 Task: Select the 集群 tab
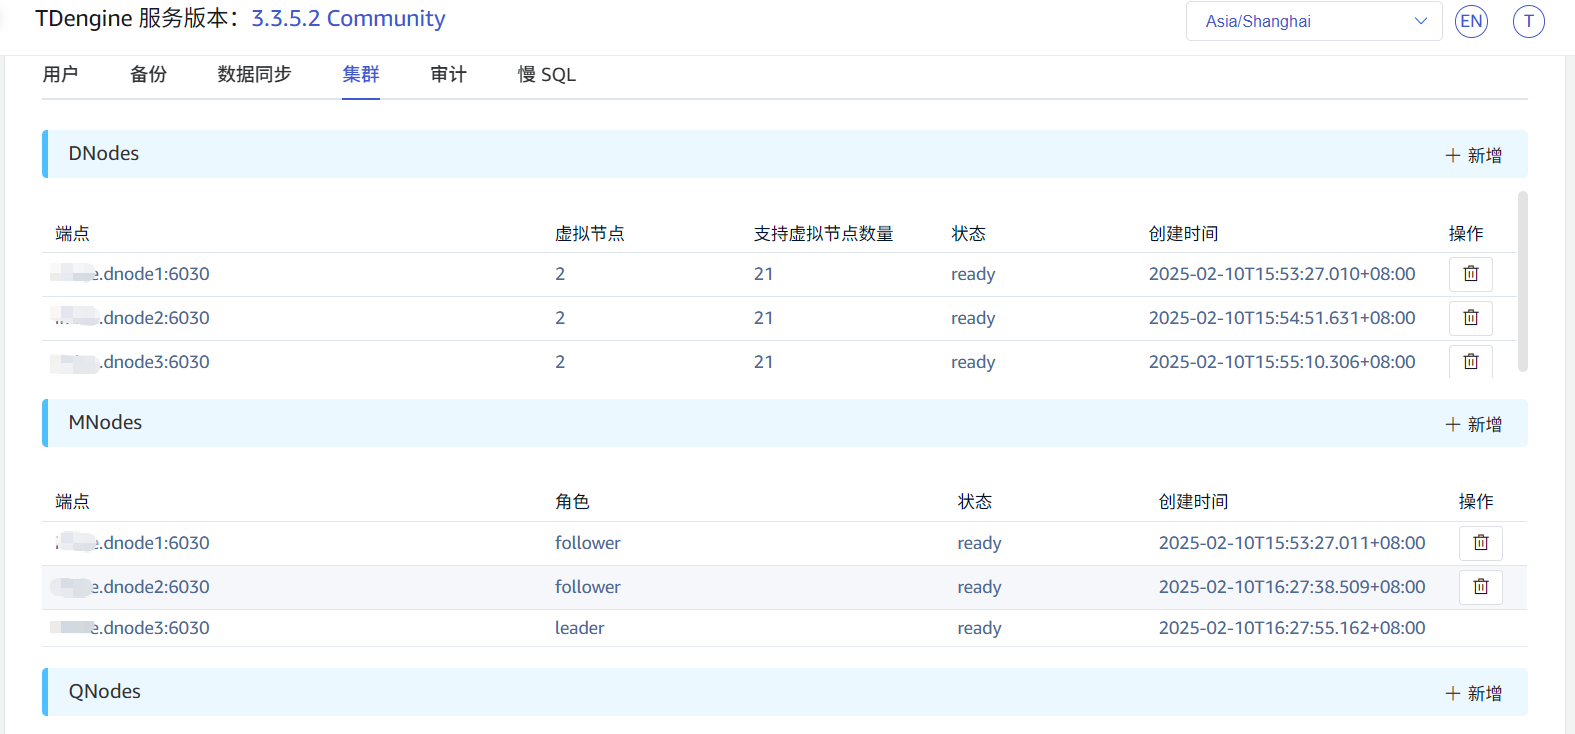pos(361,74)
